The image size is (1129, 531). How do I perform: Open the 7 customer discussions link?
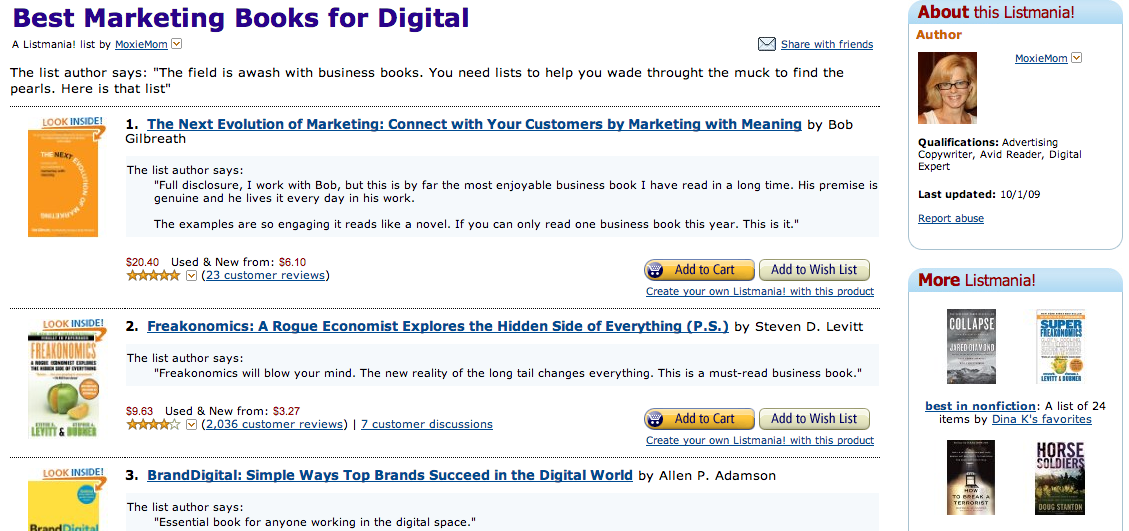(427, 424)
